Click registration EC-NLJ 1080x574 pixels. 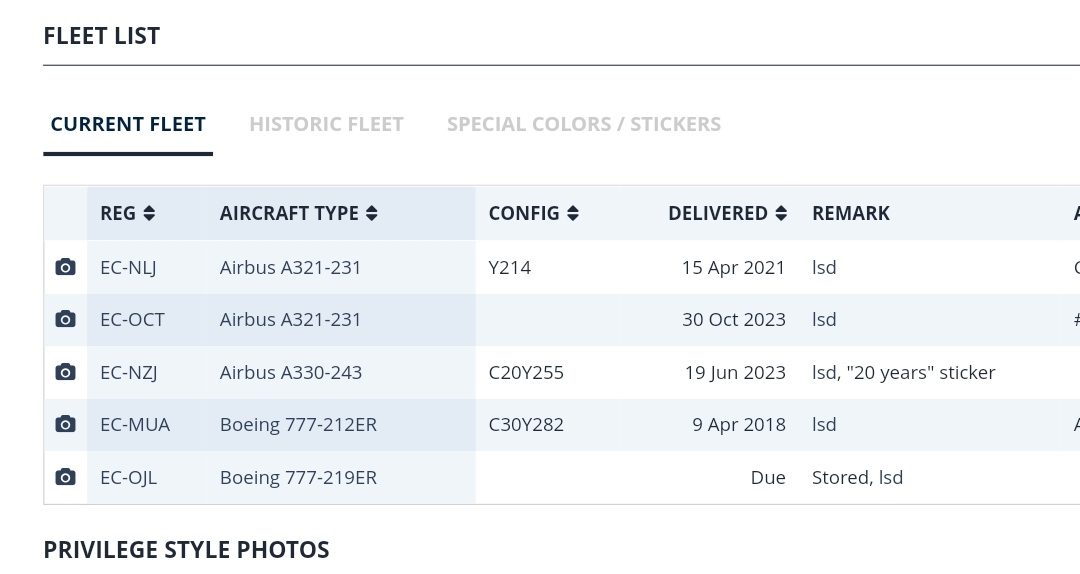click(x=128, y=267)
